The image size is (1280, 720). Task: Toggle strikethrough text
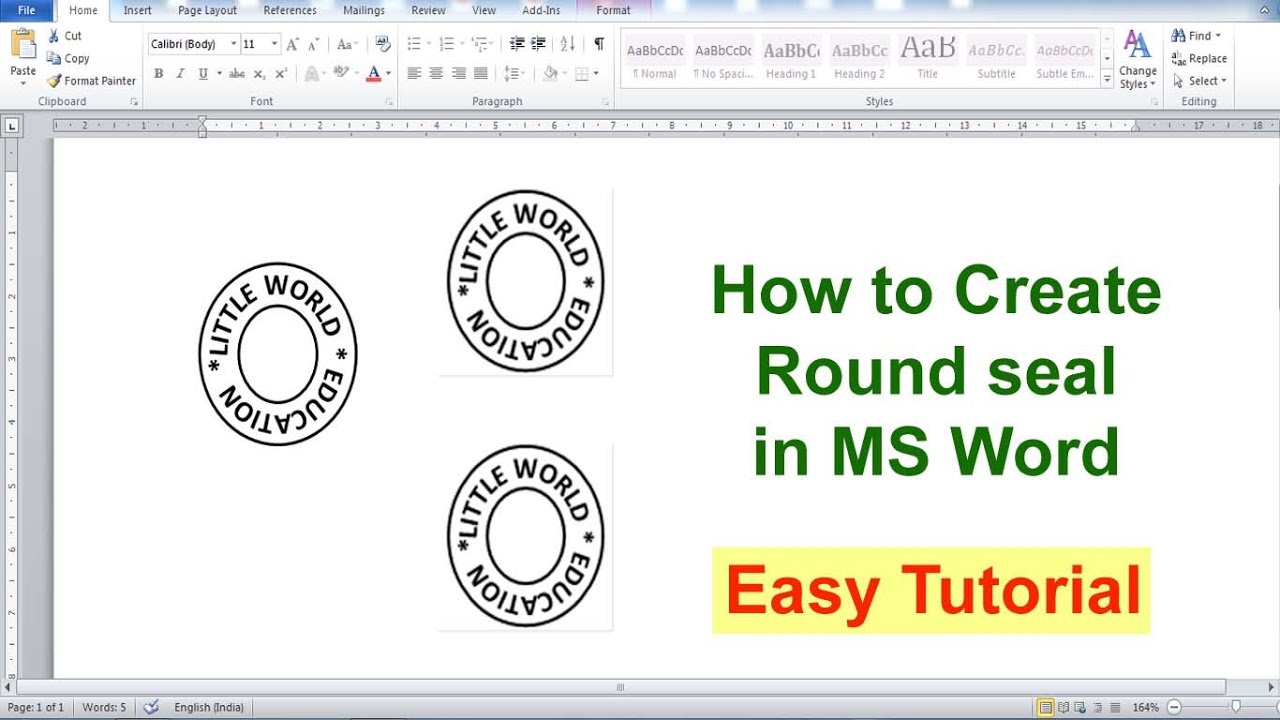(237, 73)
